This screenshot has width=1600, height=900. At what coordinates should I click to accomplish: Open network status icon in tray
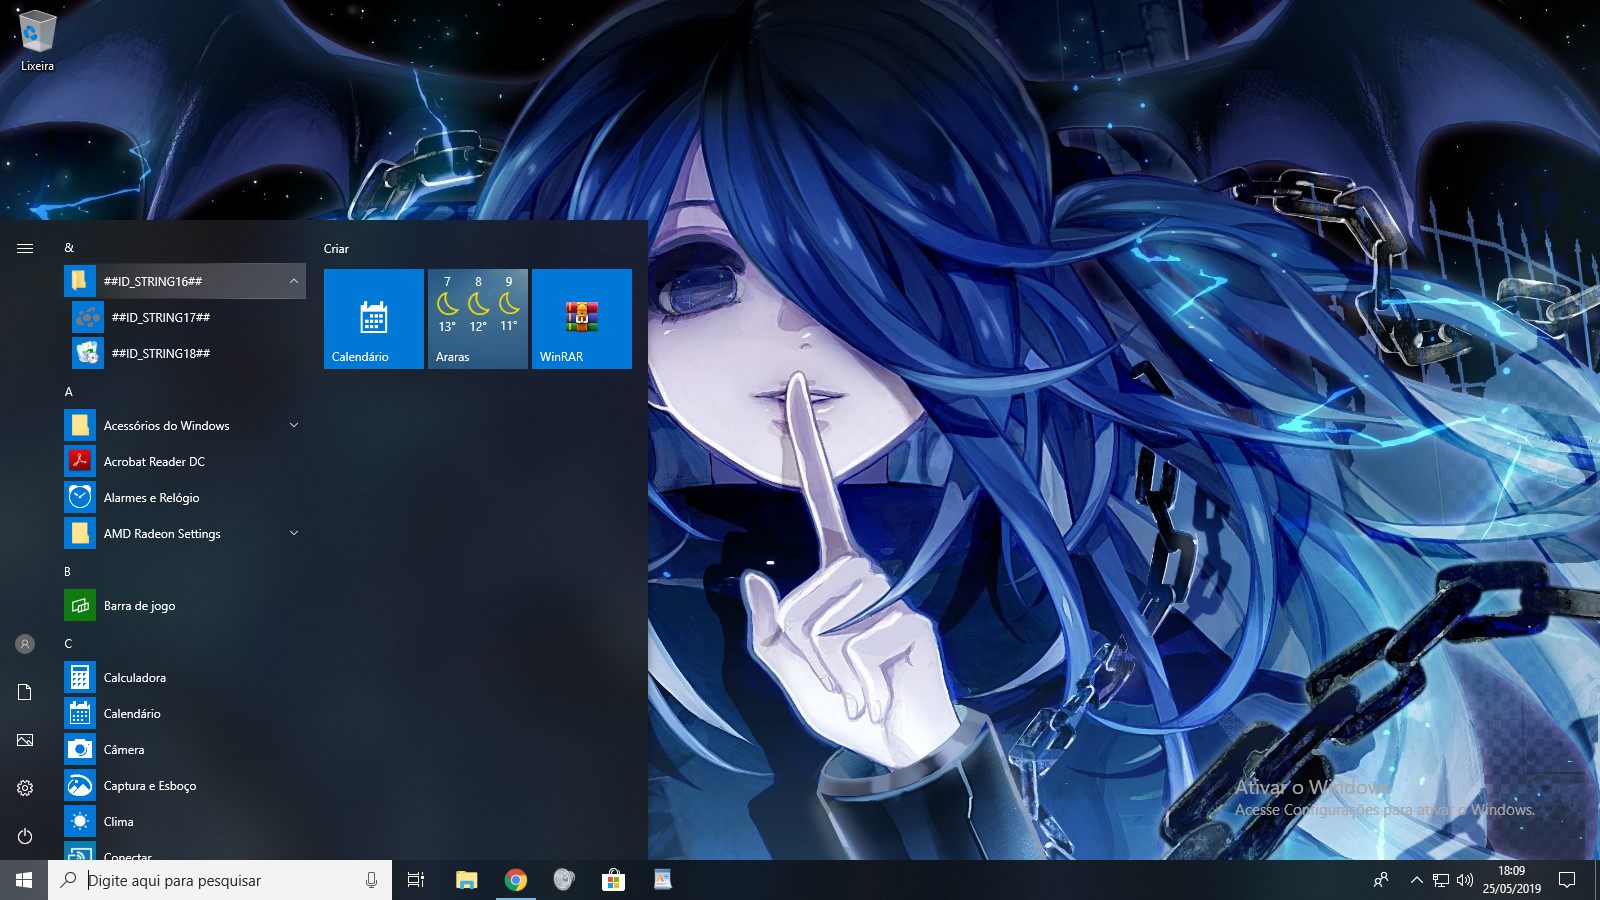click(x=1441, y=880)
